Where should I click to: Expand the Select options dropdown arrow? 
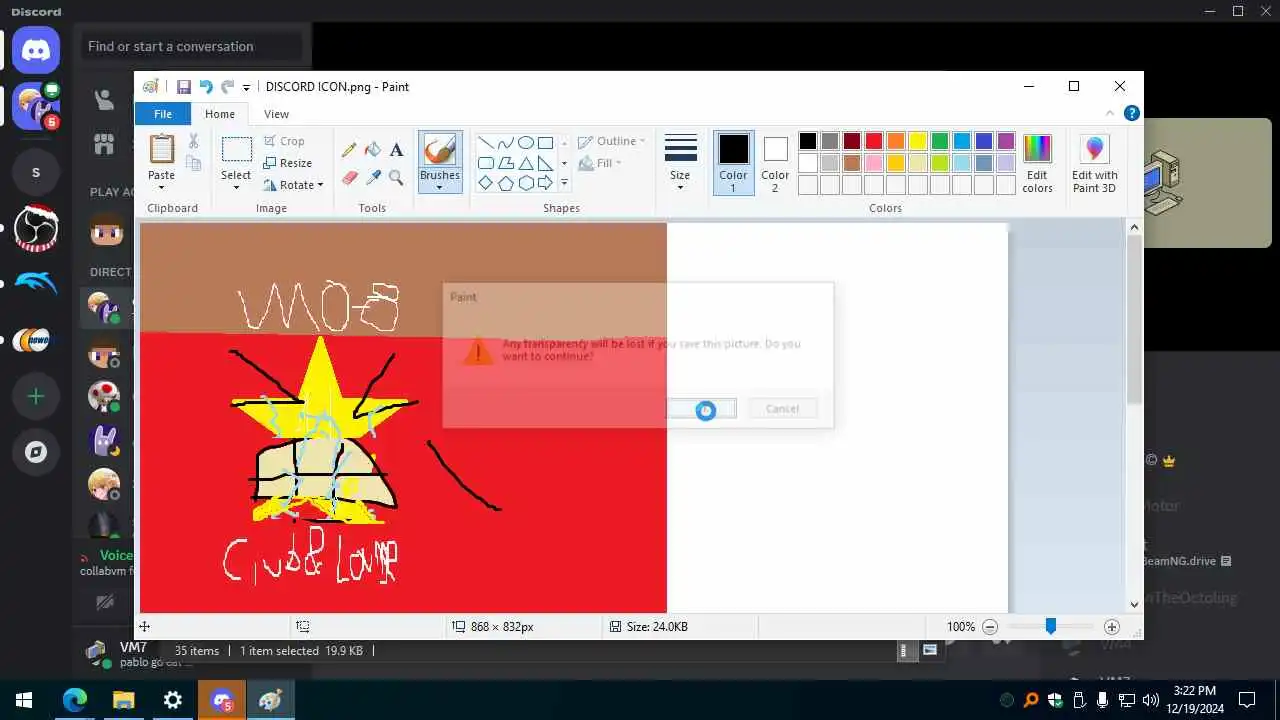pos(236,187)
